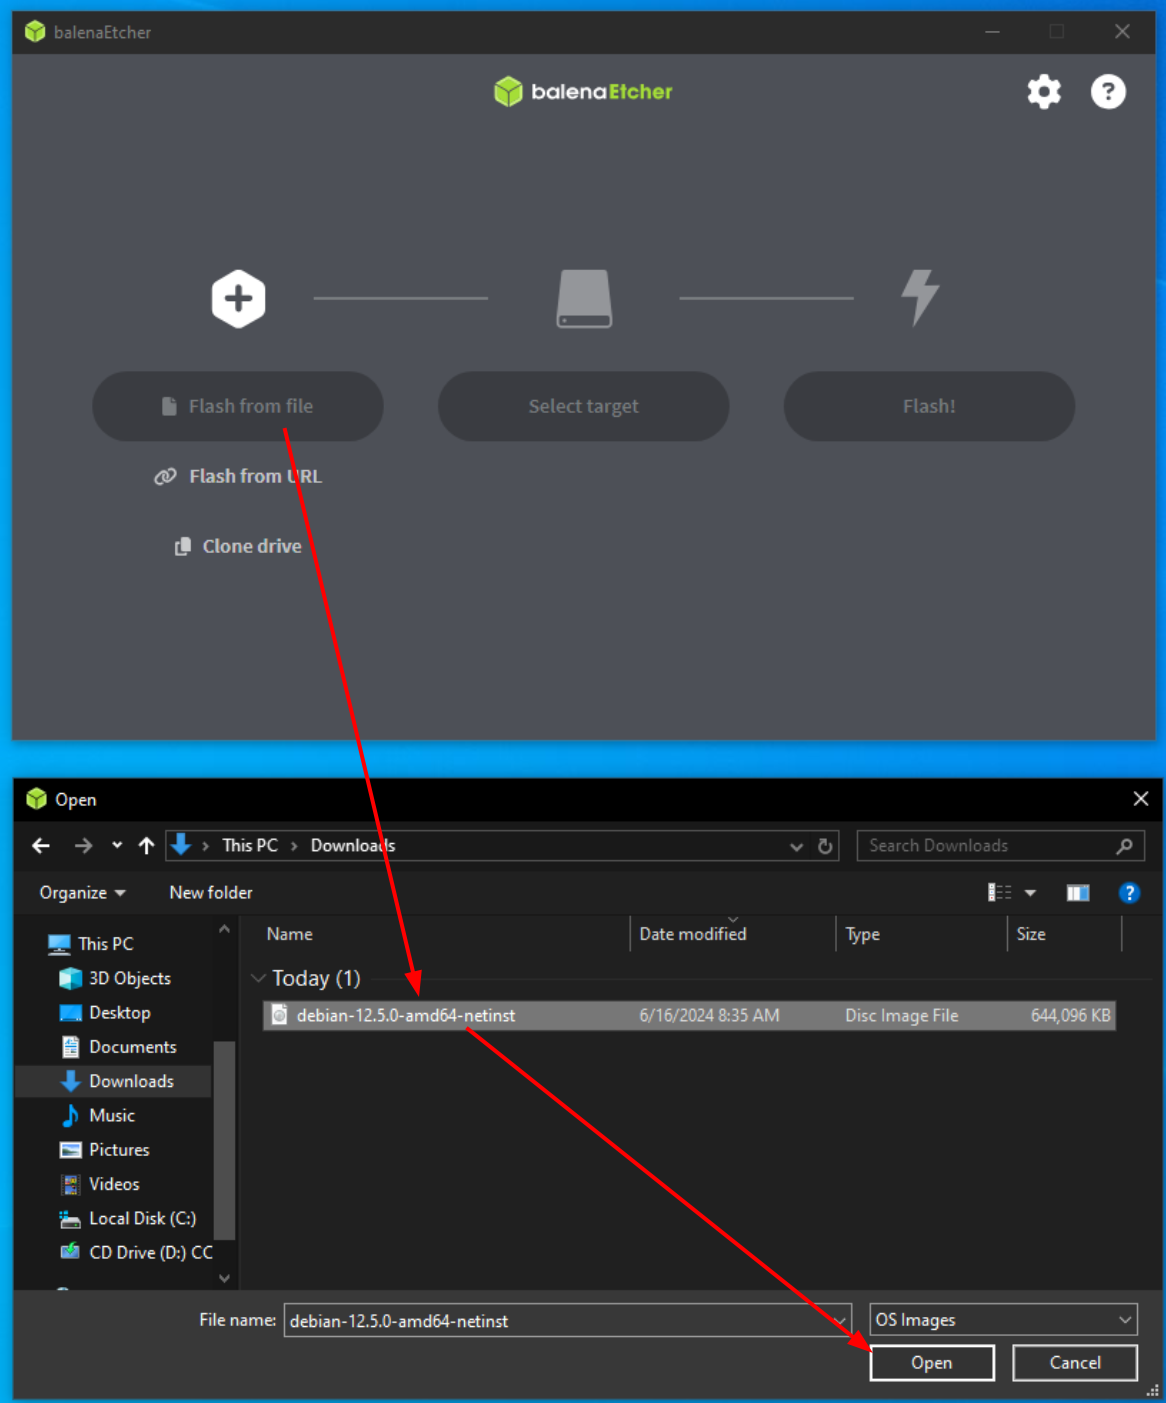The width and height of the screenshot is (1166, 1403).
Task: Click the lightning bolt flash icon
Action: pyautogui.click(x=920, y=297)
